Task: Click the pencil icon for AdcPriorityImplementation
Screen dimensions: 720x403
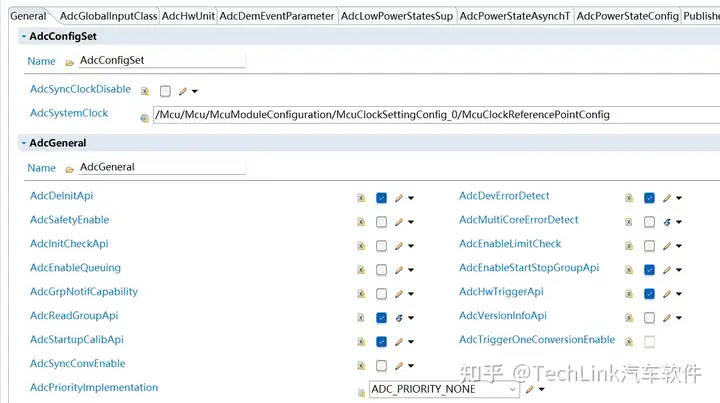Action: pyautogui.click(x=530, y=390)
